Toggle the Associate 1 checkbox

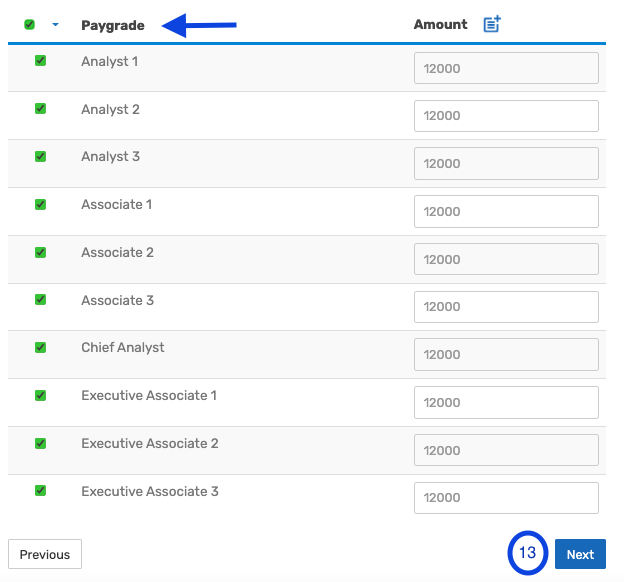click(x=40, y=204)
